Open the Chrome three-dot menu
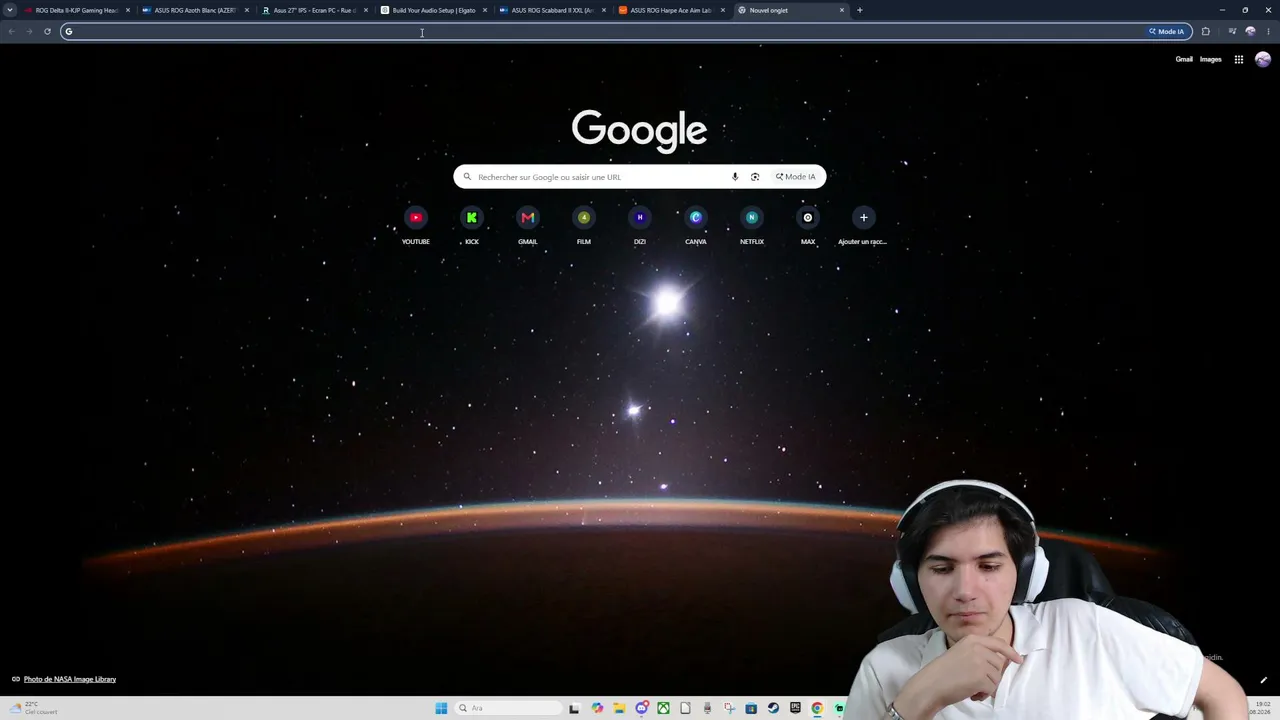The height and width of the screenshot is (720, 1280). (1268, 31)
